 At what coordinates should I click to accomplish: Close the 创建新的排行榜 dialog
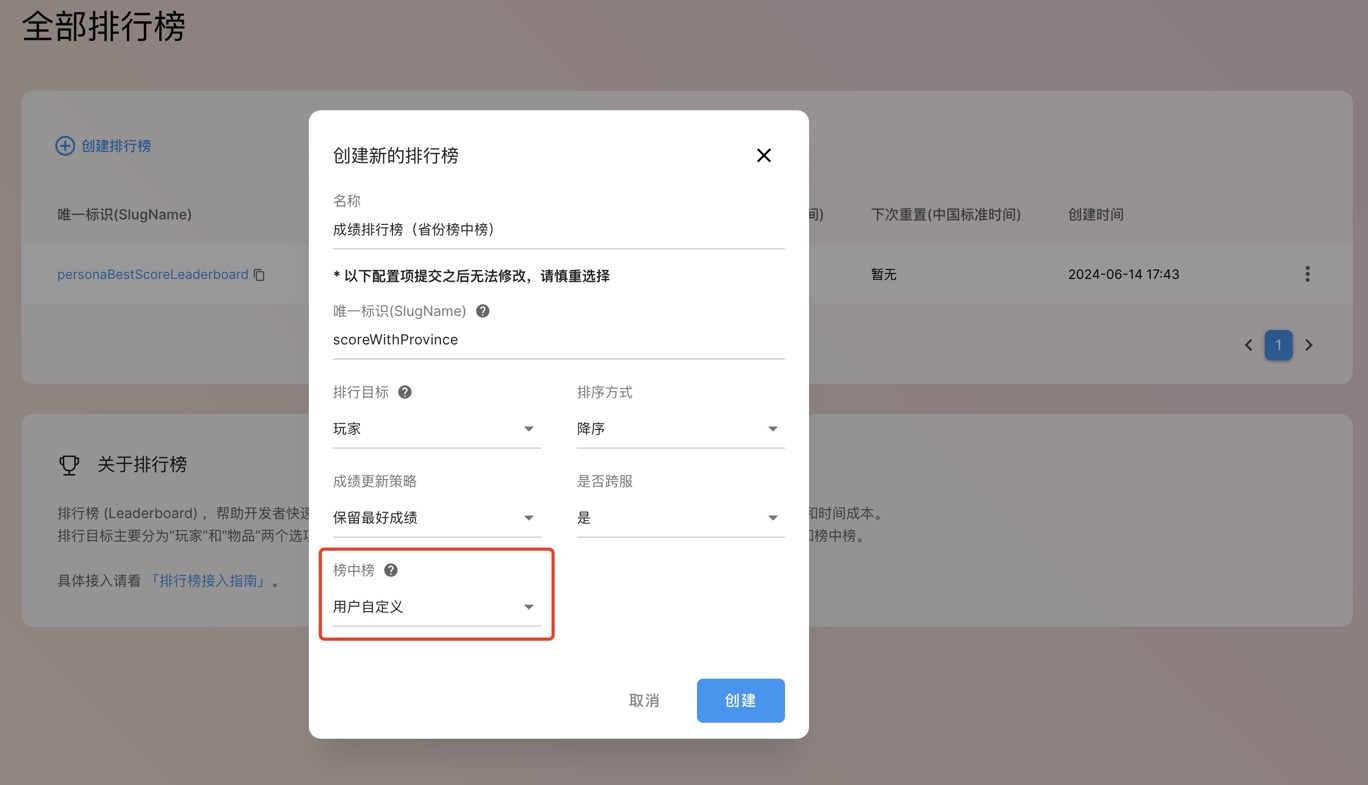pos(764,156)
